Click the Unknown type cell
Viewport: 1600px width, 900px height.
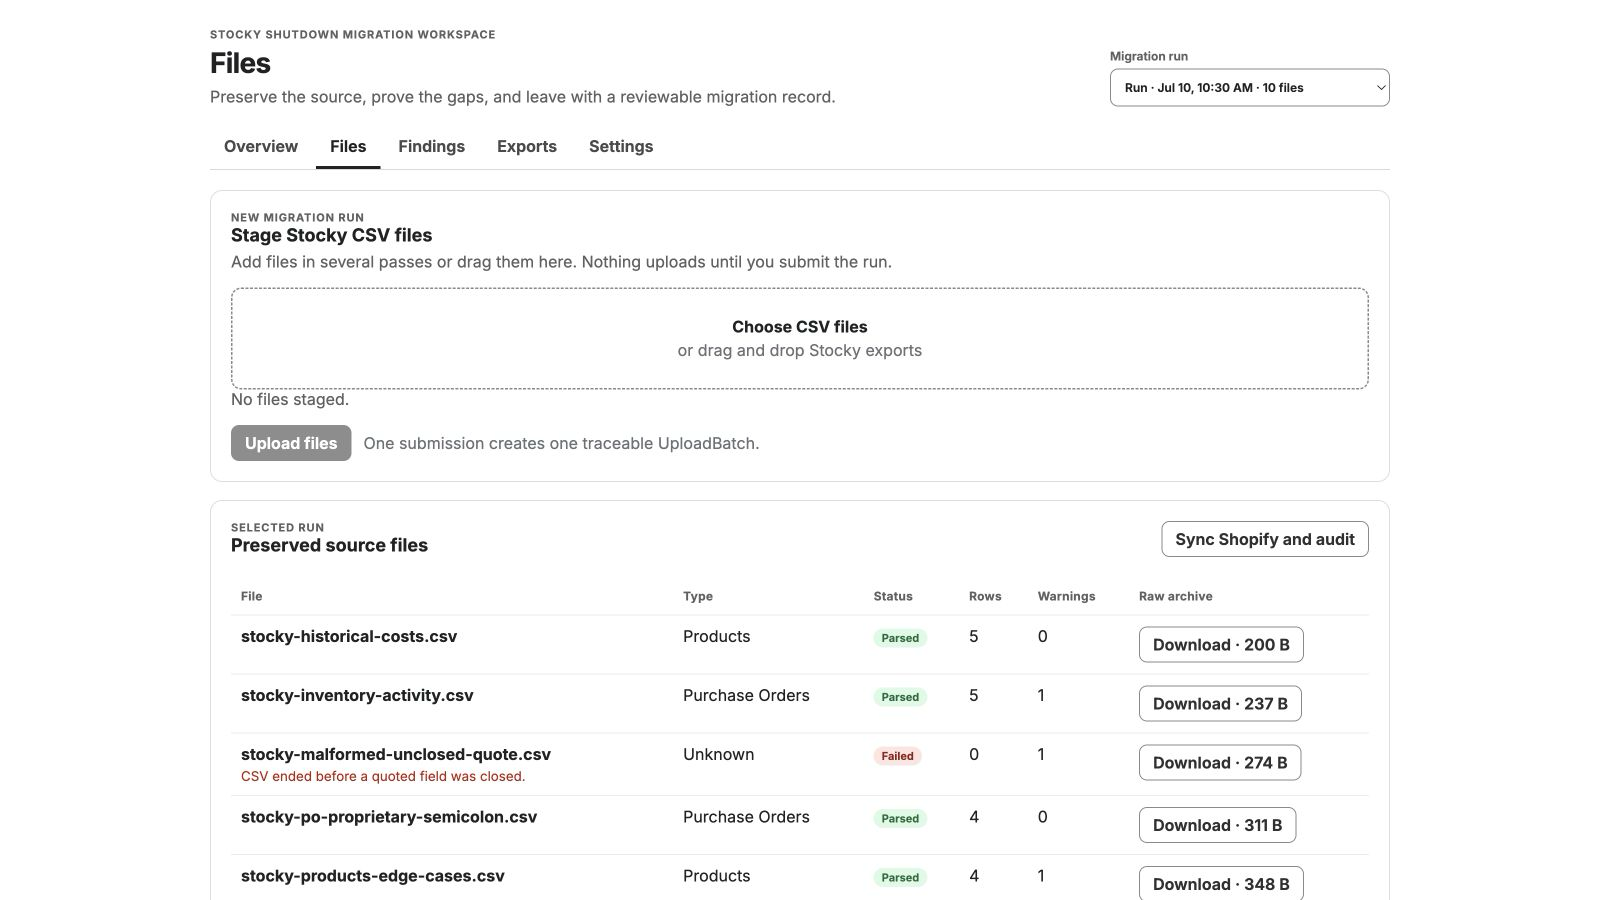719,754
